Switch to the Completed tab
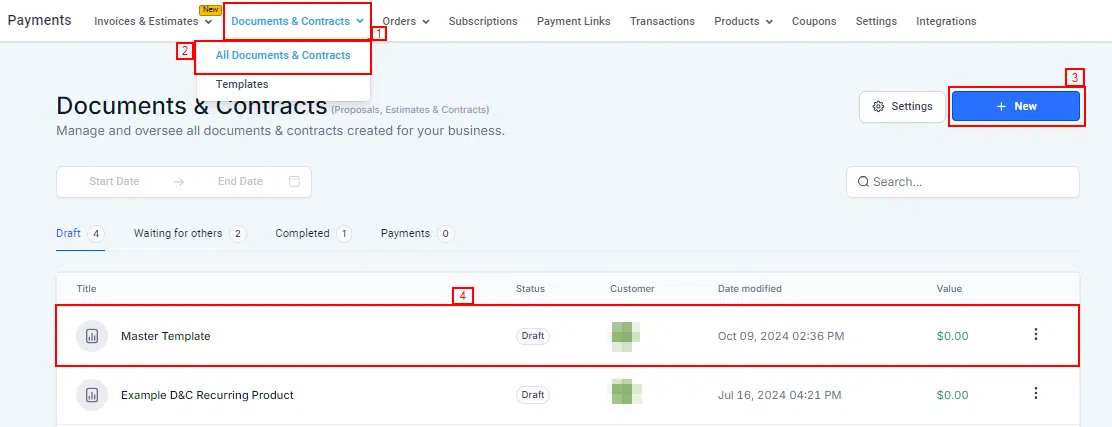Viewport: 1112px width, 427px height. (313, 233)
